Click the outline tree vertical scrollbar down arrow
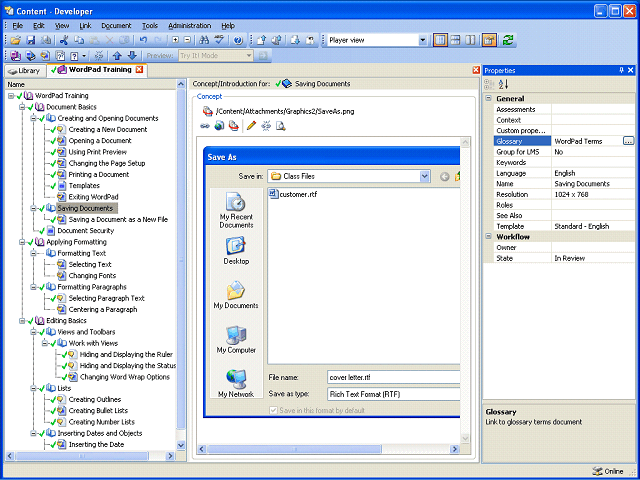 [181, 445]
